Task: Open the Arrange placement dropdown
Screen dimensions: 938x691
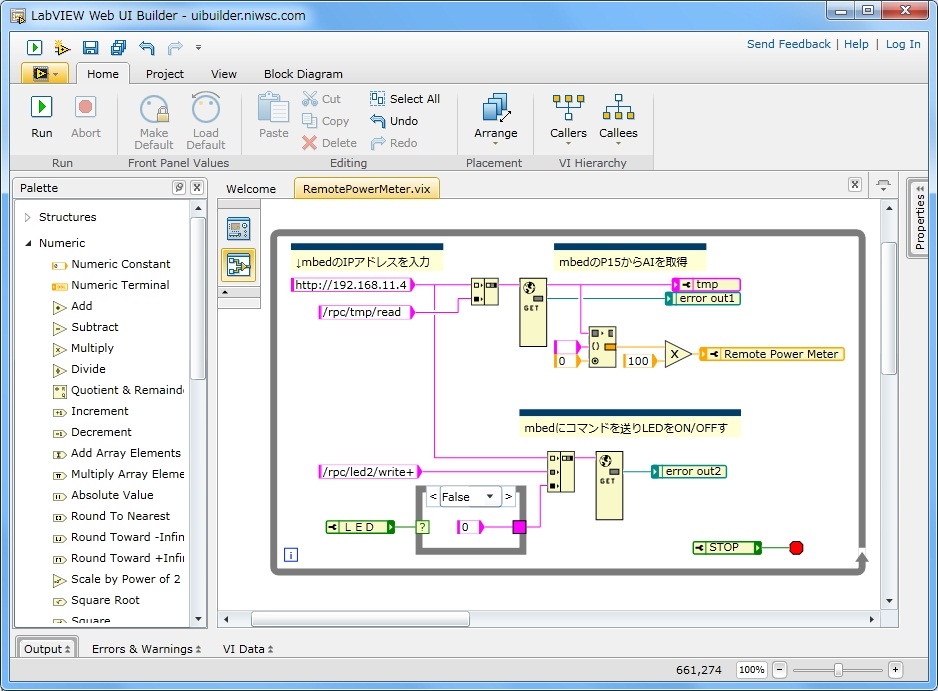Action: pyautogui.click(x=496, y=119)
